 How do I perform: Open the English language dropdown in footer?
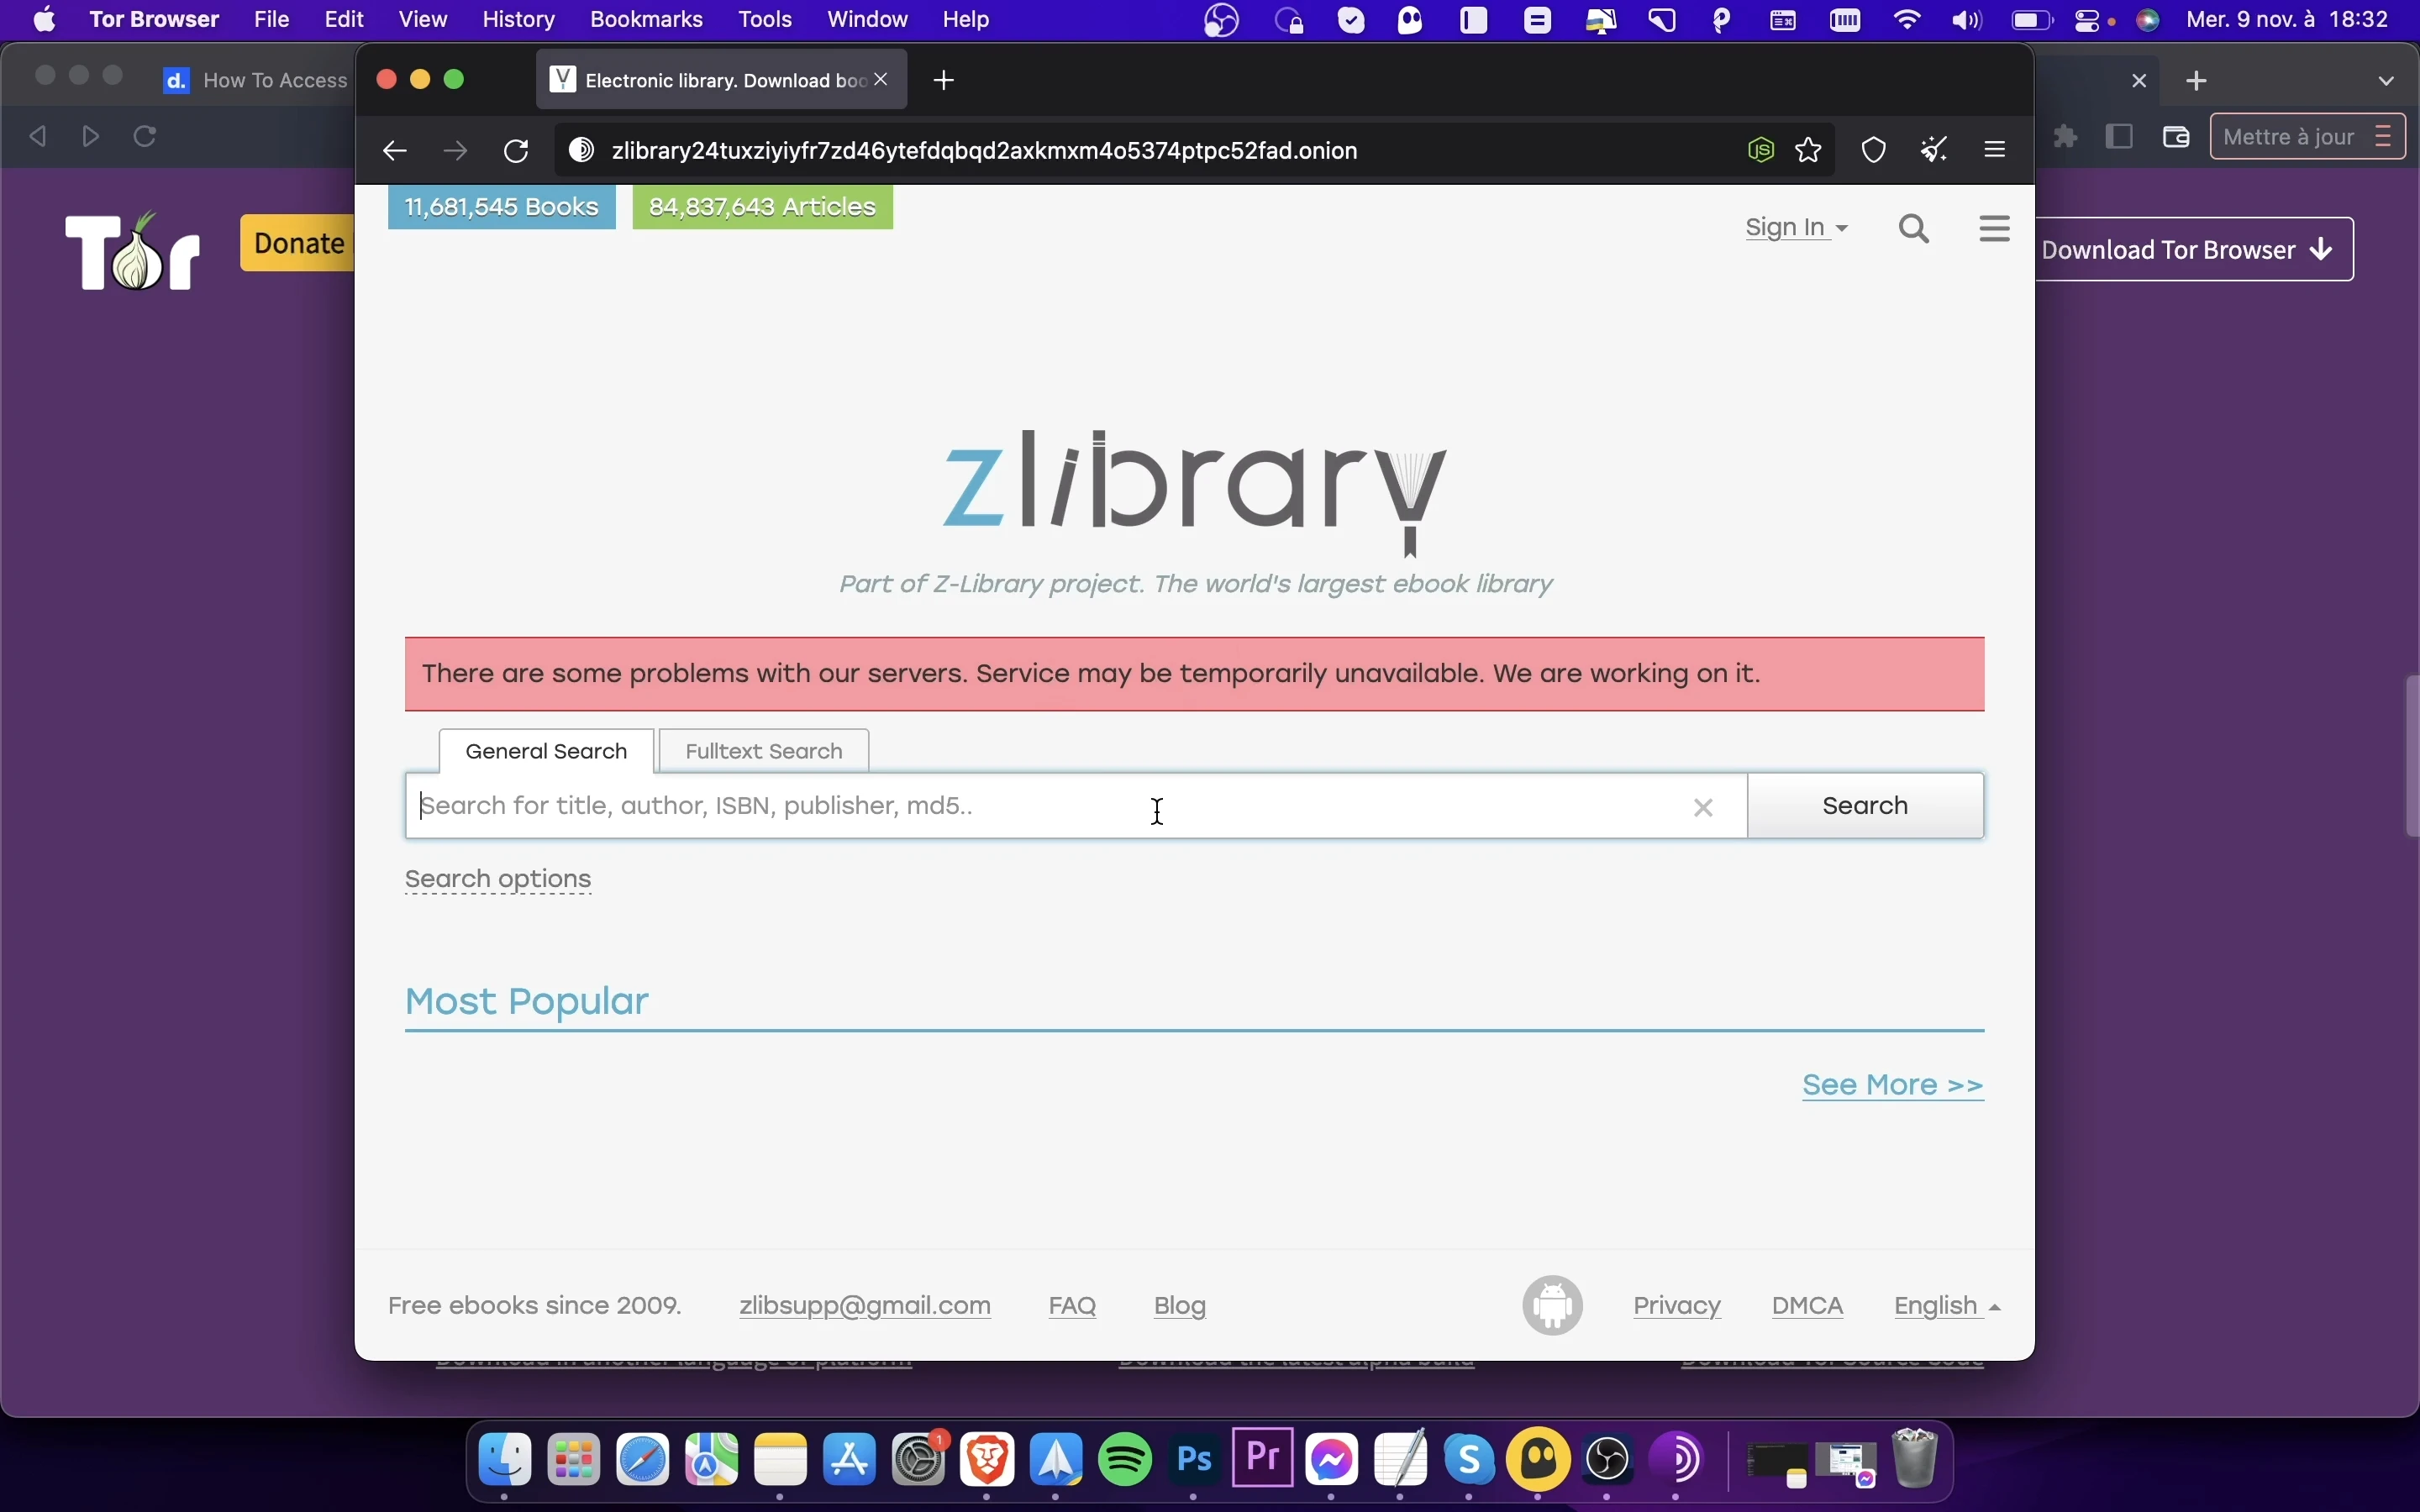[1947, 1307]
